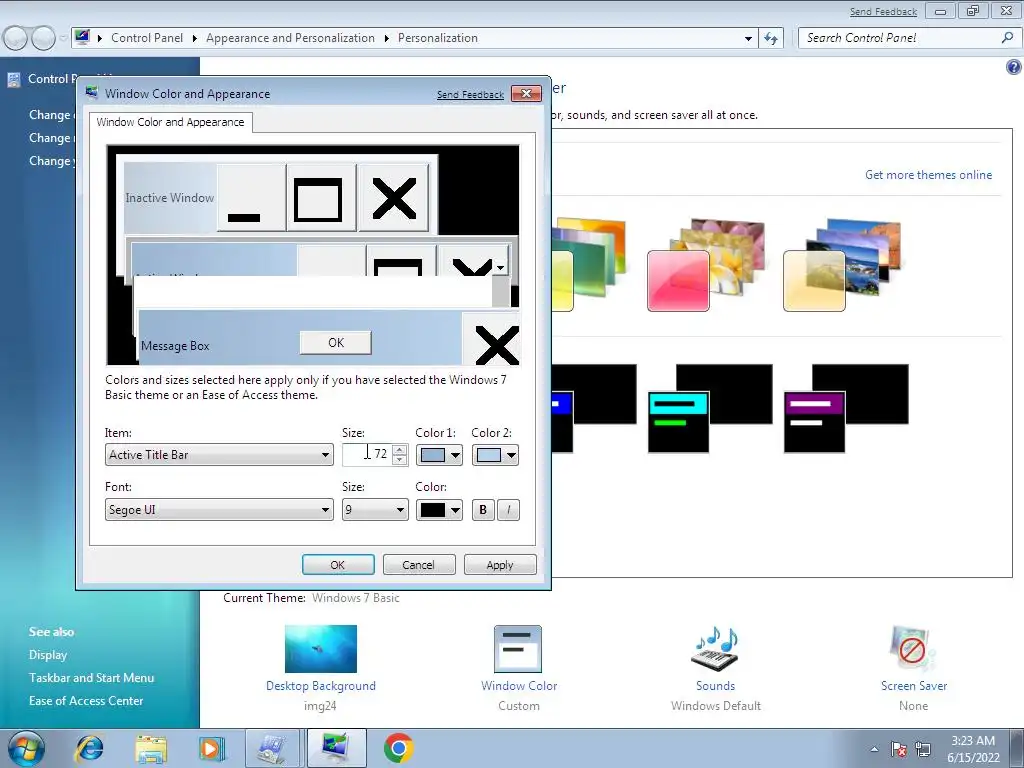The height and width of the screenshot is (768, 1024).
Task: Click the OK button in Message Box preview
Action: tap(336, 343)
